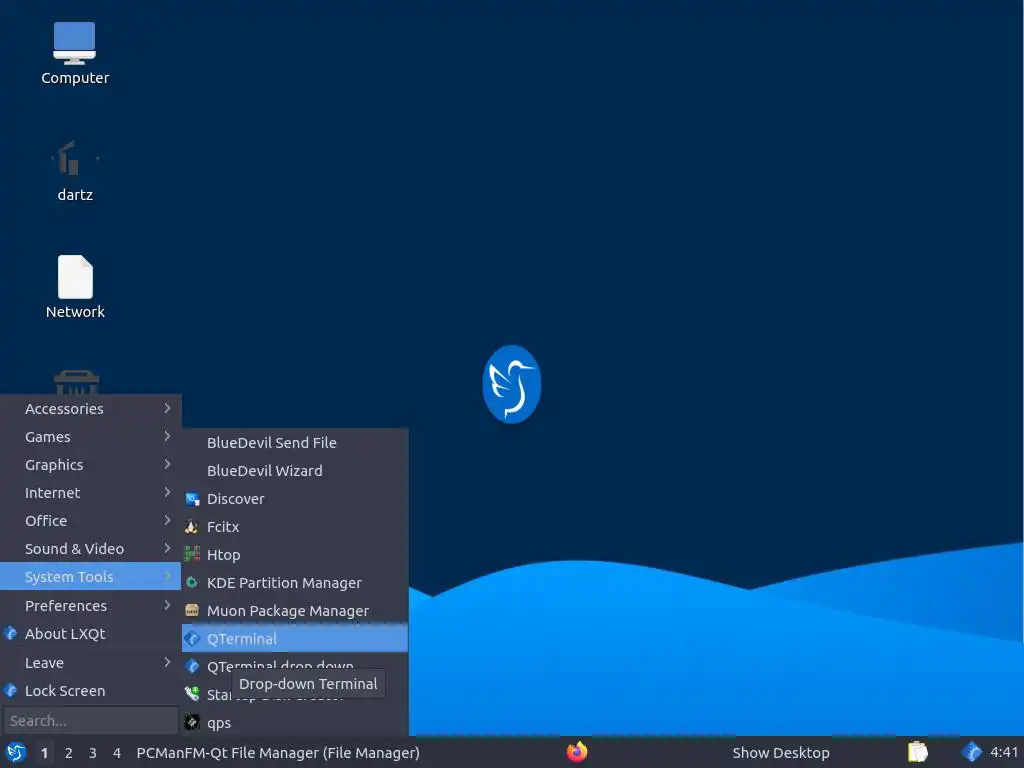Click Show Desktop on the panel
The image size is (1024, 768).
(x=780, y=752)
